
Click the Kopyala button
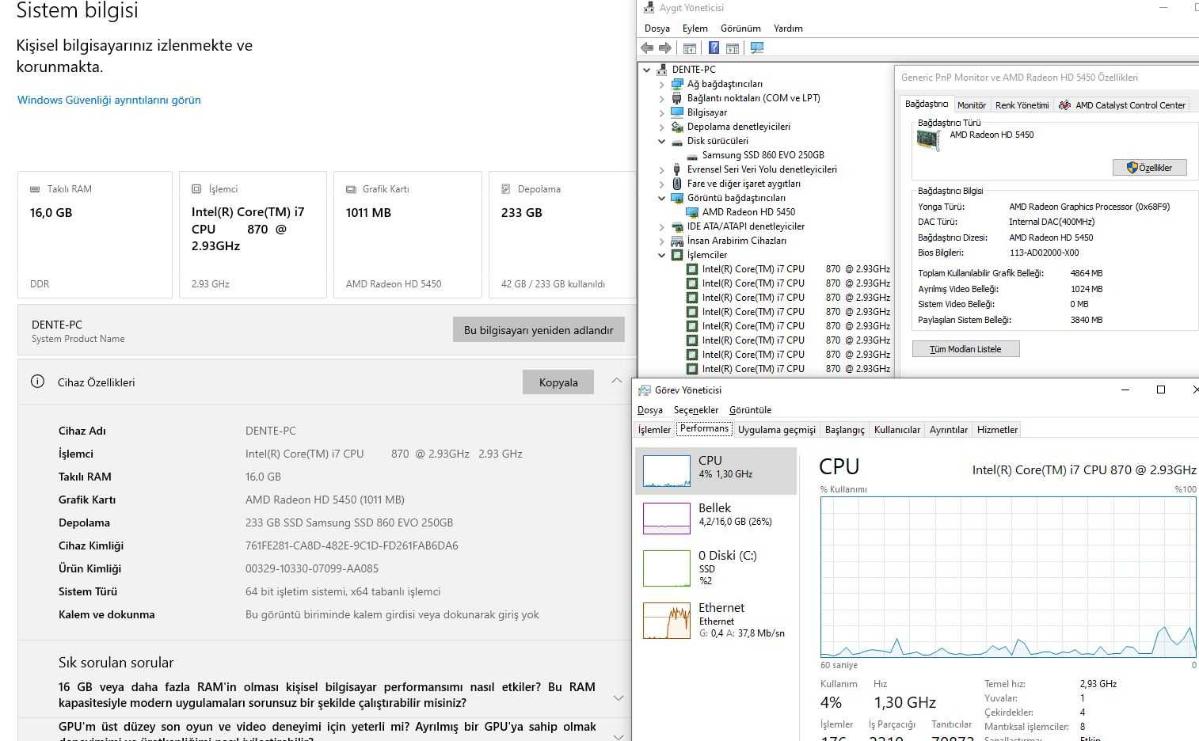558,382
